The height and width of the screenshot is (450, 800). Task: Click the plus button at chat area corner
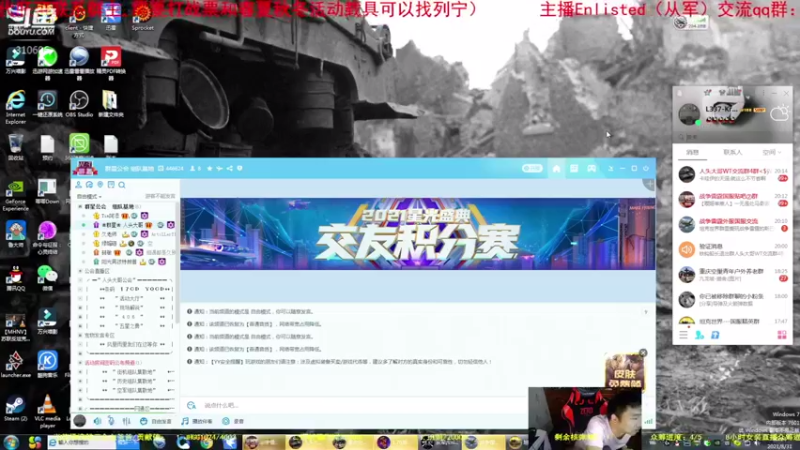tap(649, 184)
